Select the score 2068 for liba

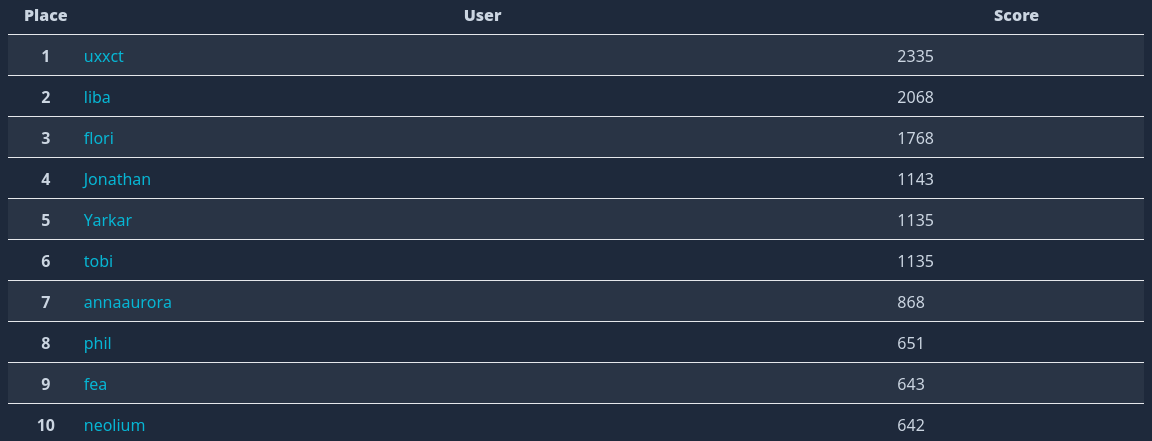click(915, 97)
